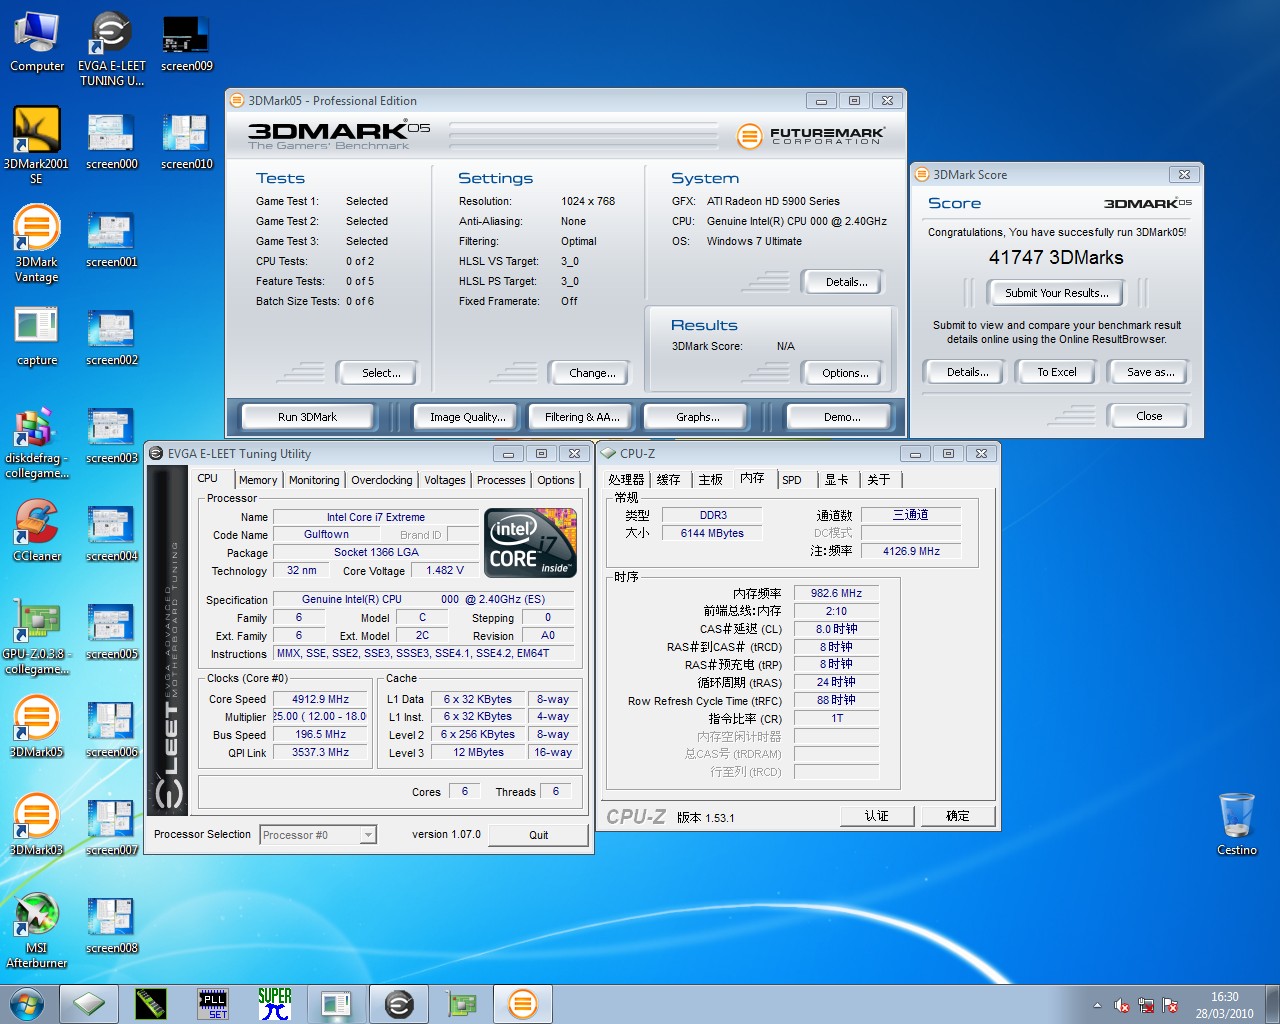
Task: Click Run 3DMark button
Action: coord(307,417)
